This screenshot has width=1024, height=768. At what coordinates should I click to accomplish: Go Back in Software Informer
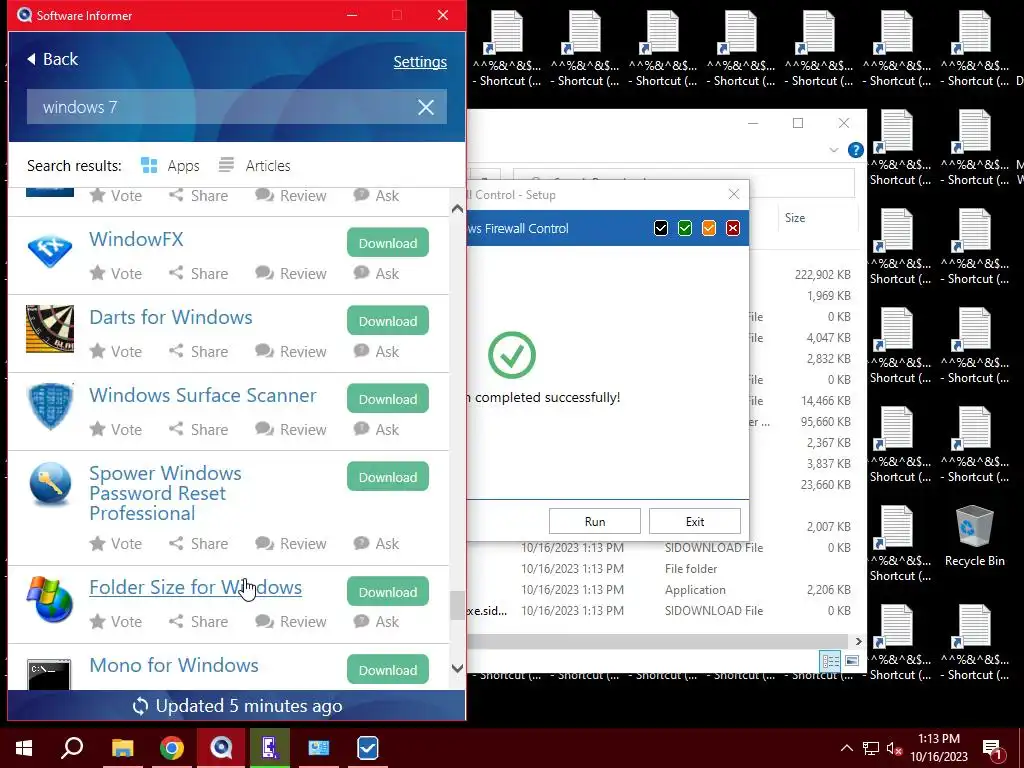click(52, 59)
